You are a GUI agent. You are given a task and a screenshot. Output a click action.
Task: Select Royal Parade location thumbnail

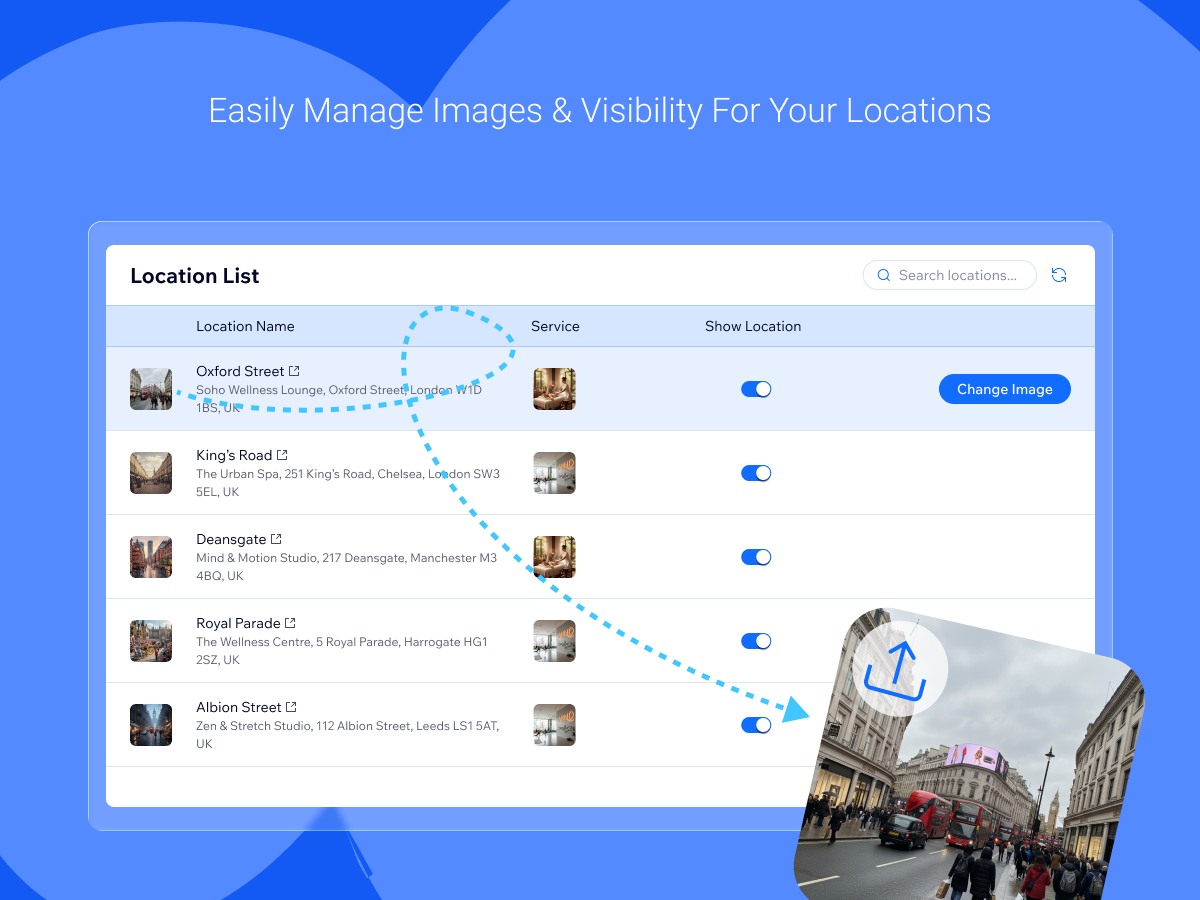coord(151,641)
